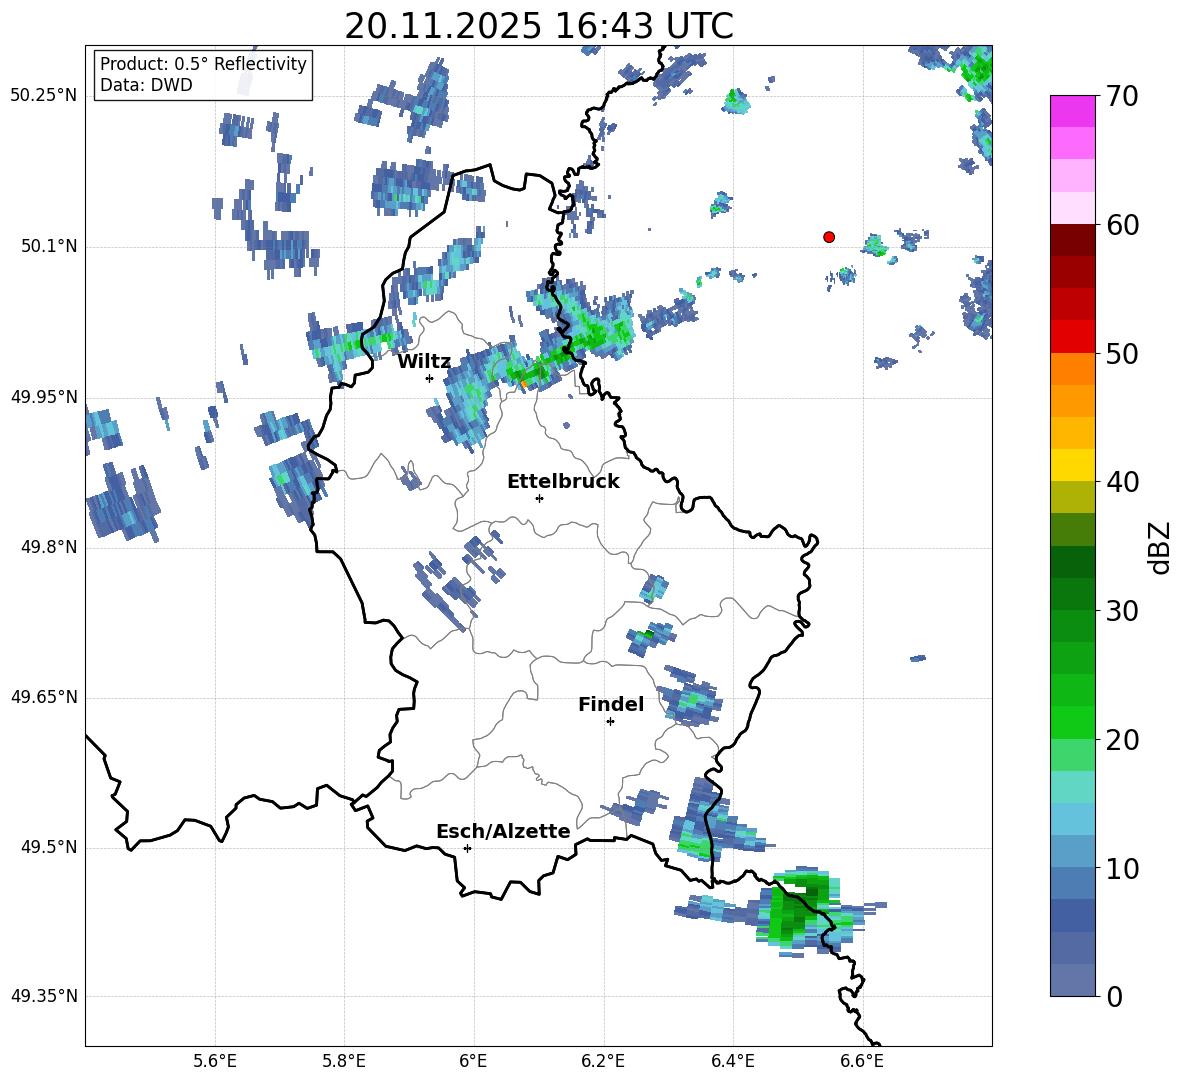Screen dimensions: 1184x1081
Task: Pick the orange segment at 50 dBZ
Action: [1073, 369]
